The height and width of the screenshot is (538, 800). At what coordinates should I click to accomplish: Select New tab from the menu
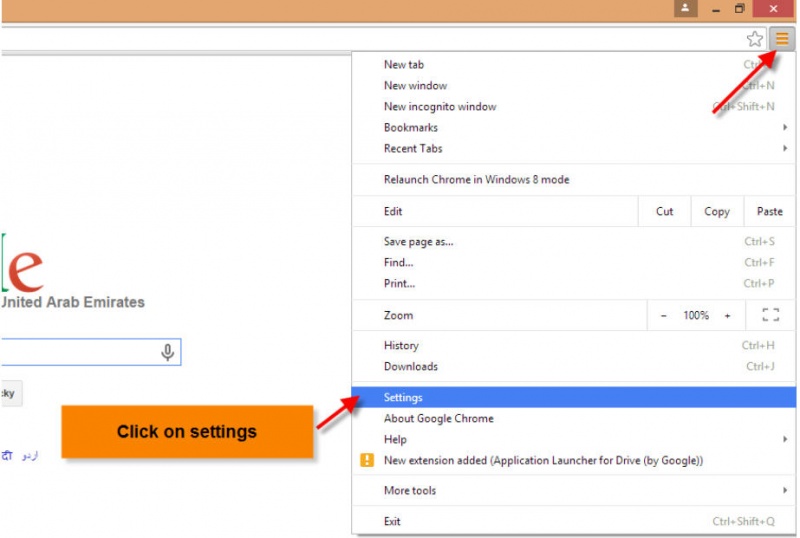click(x=573, y=65)
